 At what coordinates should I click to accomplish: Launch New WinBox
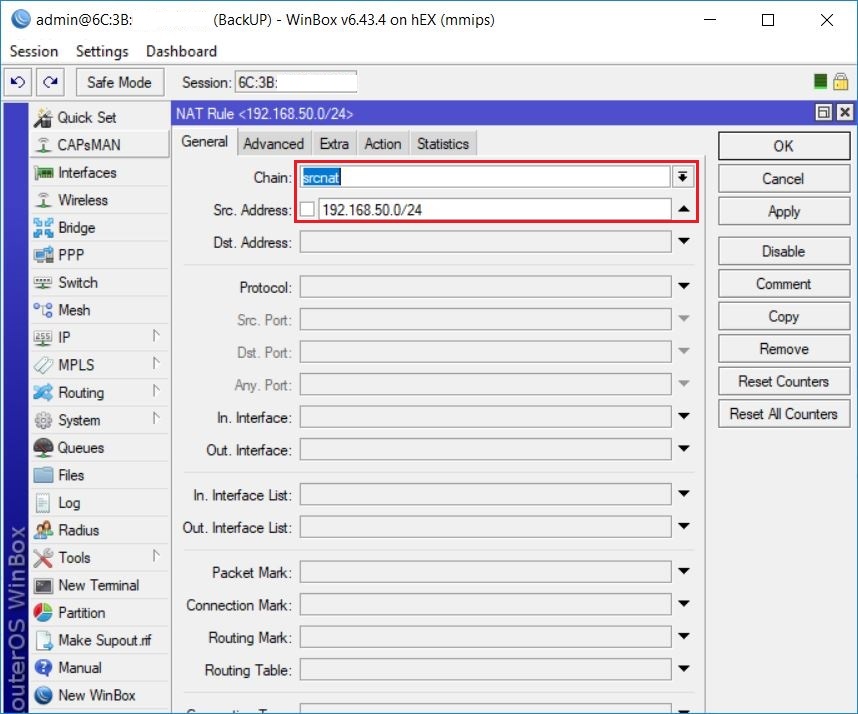(100, 695)
